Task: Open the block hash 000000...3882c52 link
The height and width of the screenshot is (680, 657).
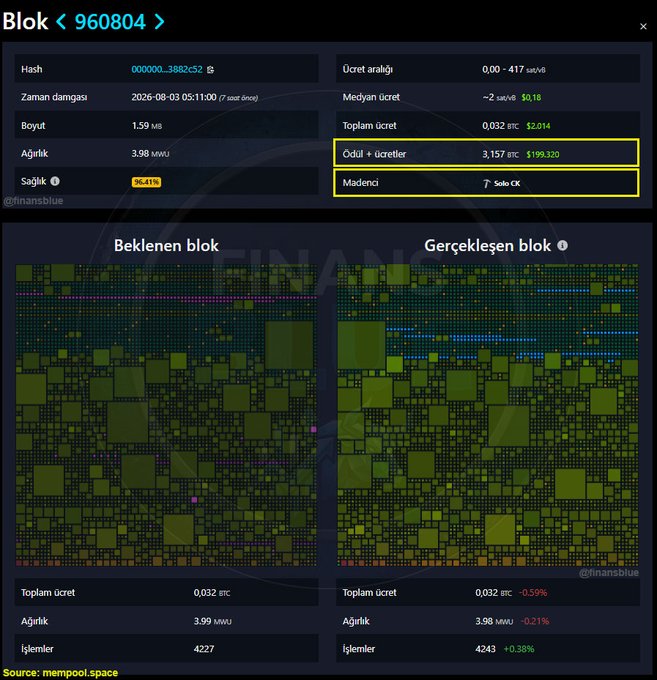Action: pos(167,69)
